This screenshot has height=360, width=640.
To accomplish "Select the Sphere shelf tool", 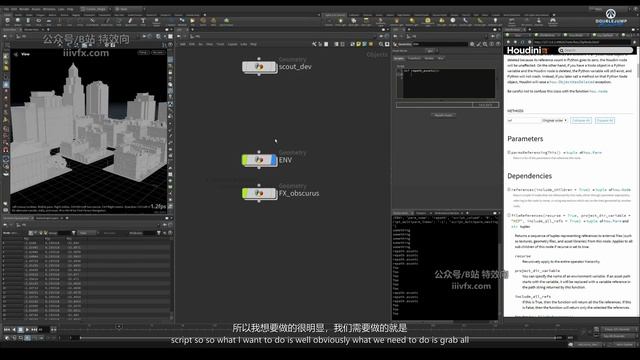I will point(18,20).
